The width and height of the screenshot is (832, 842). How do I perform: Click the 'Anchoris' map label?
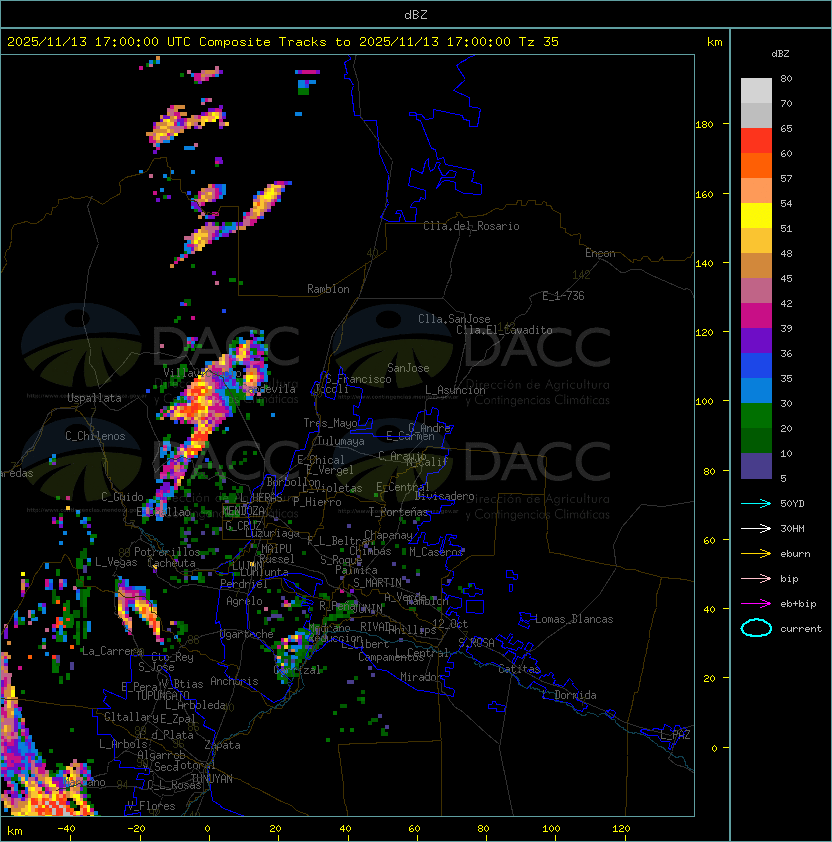click(x=234, y=681)
